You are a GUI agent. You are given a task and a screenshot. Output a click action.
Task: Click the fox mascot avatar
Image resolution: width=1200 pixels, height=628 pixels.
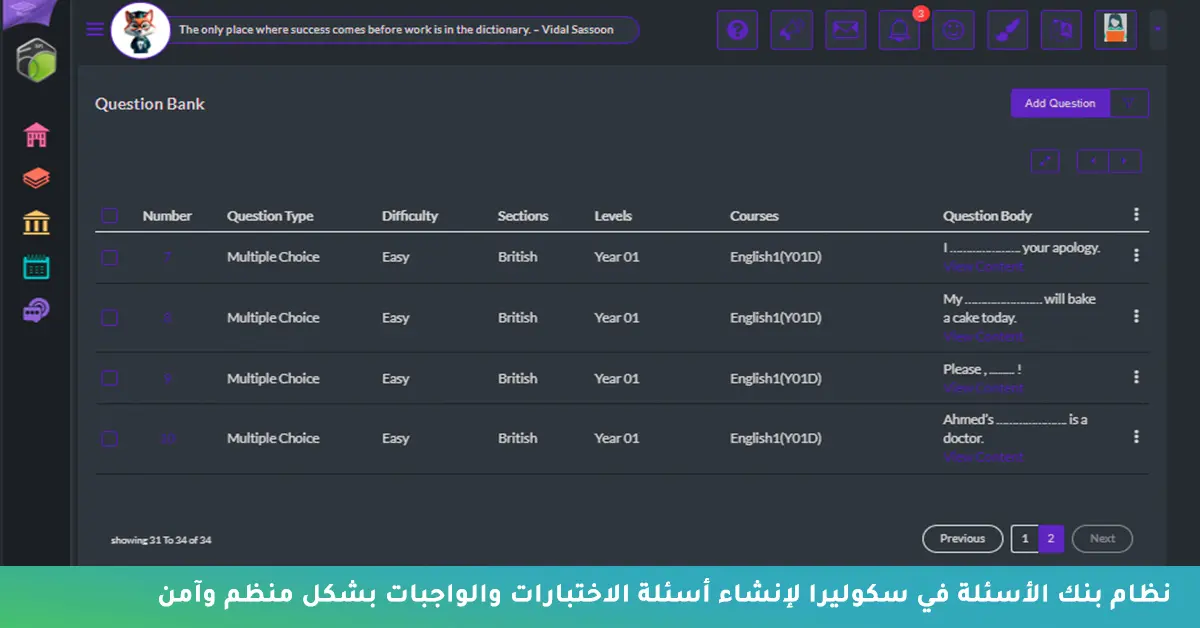pyautogui.click(x=140, y=30)
